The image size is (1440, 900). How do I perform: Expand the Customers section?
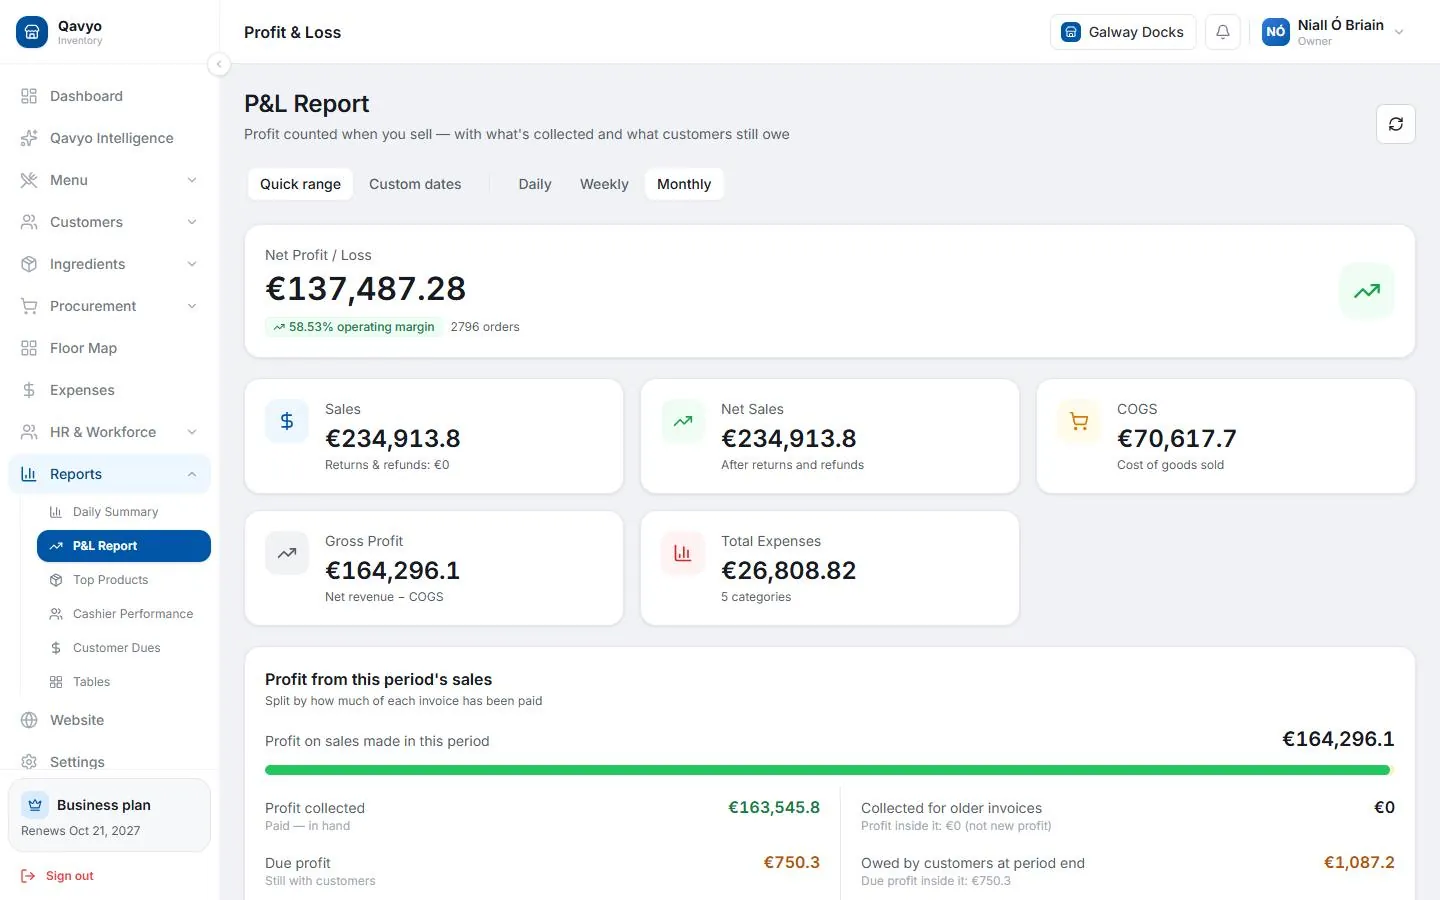pos(109,222)
